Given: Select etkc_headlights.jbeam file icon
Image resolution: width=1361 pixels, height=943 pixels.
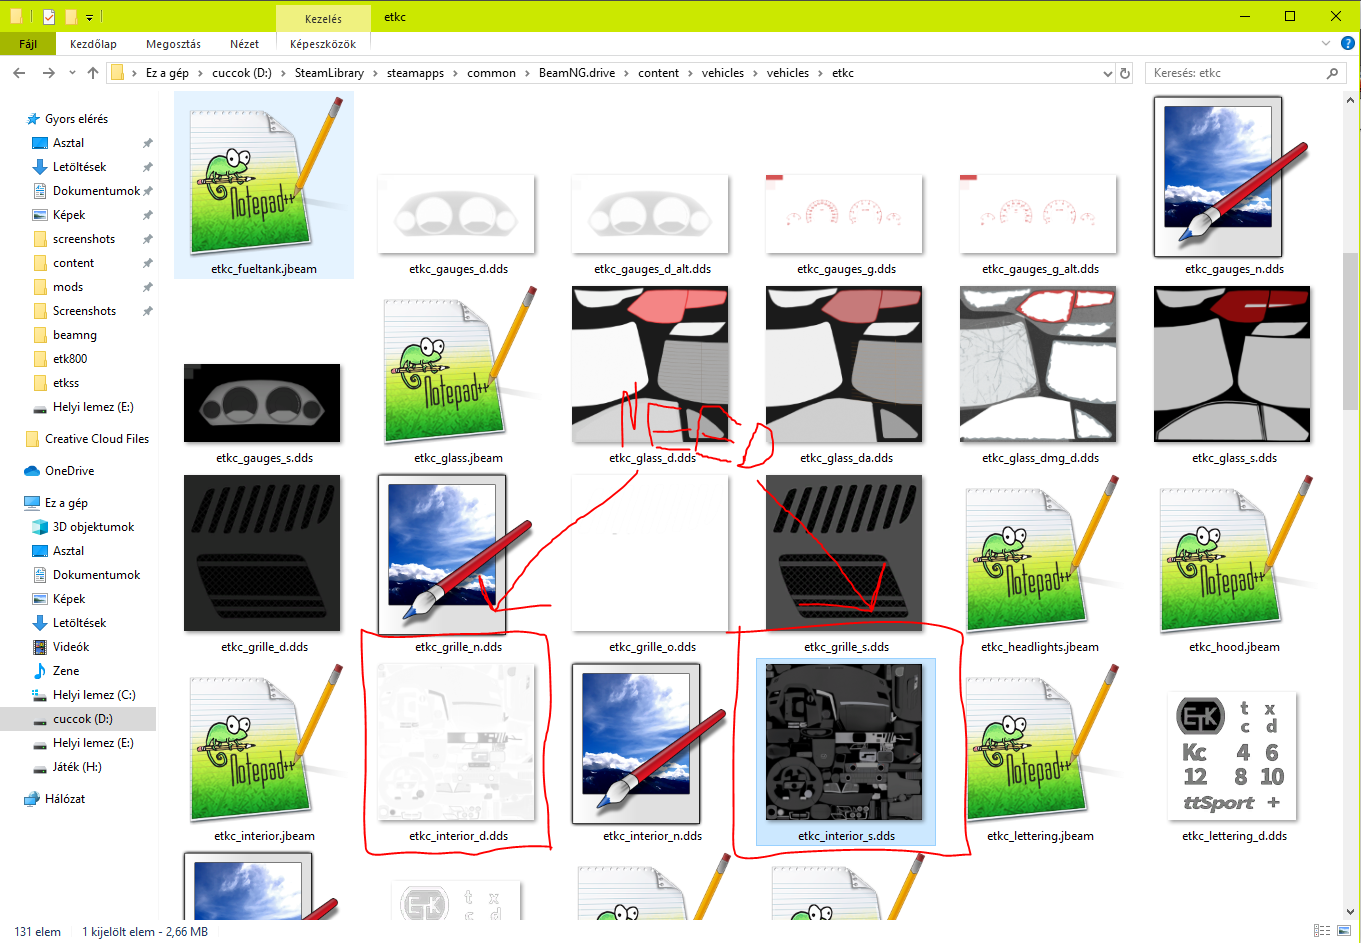Looking at the screenshot, I should pyautogui.click(x=1042, y=554).
